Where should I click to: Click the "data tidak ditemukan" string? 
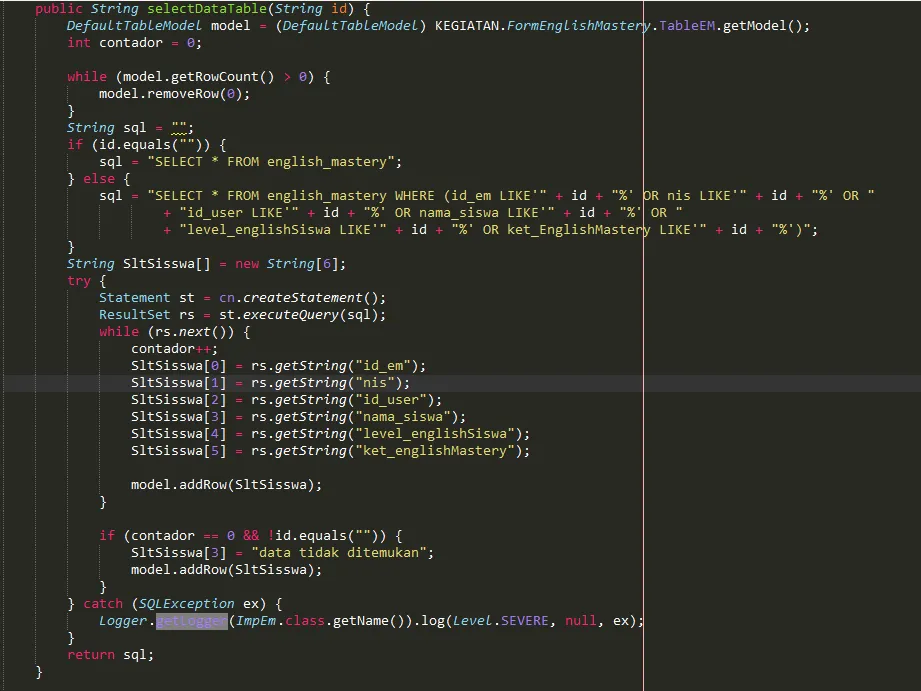(338, 554)
